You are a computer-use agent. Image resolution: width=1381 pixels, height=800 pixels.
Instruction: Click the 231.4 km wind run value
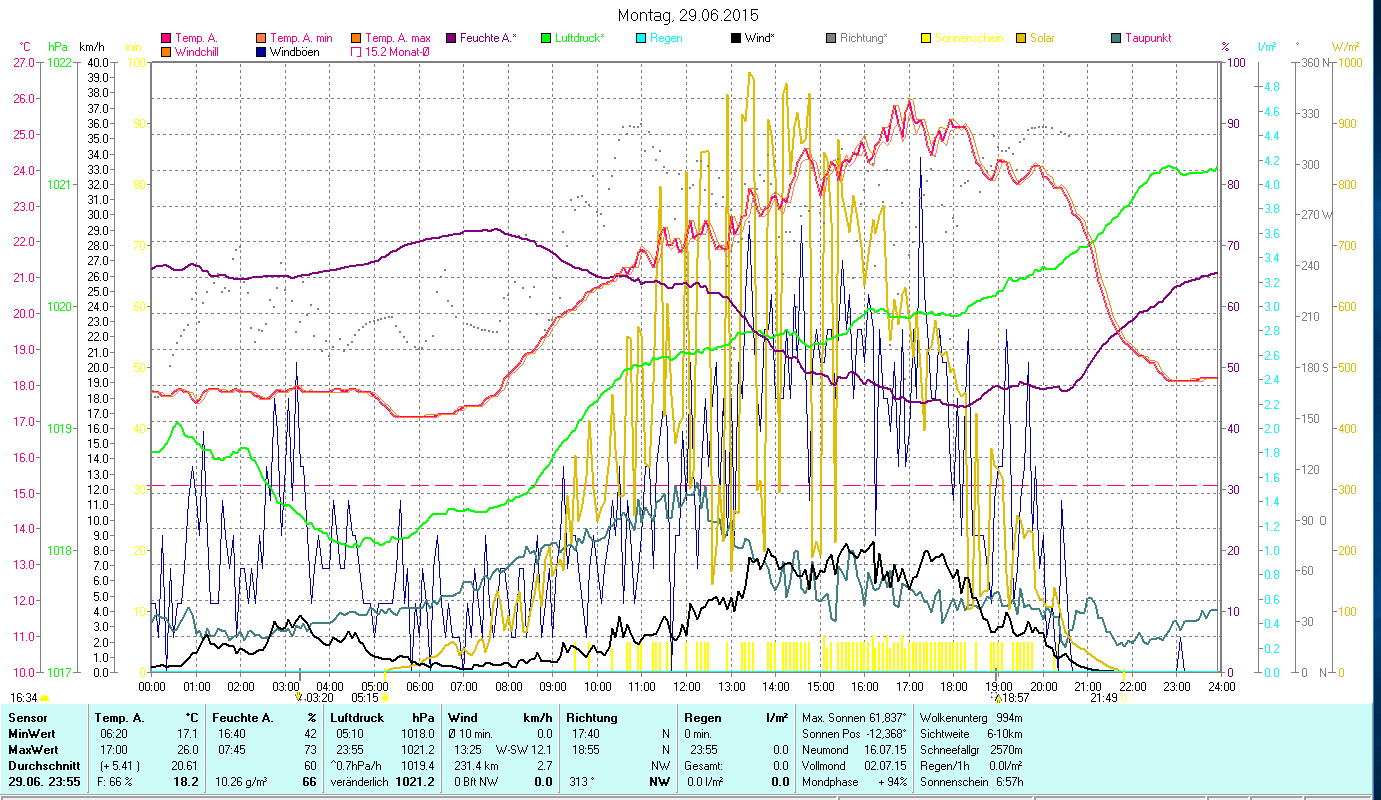coord(474,766)
